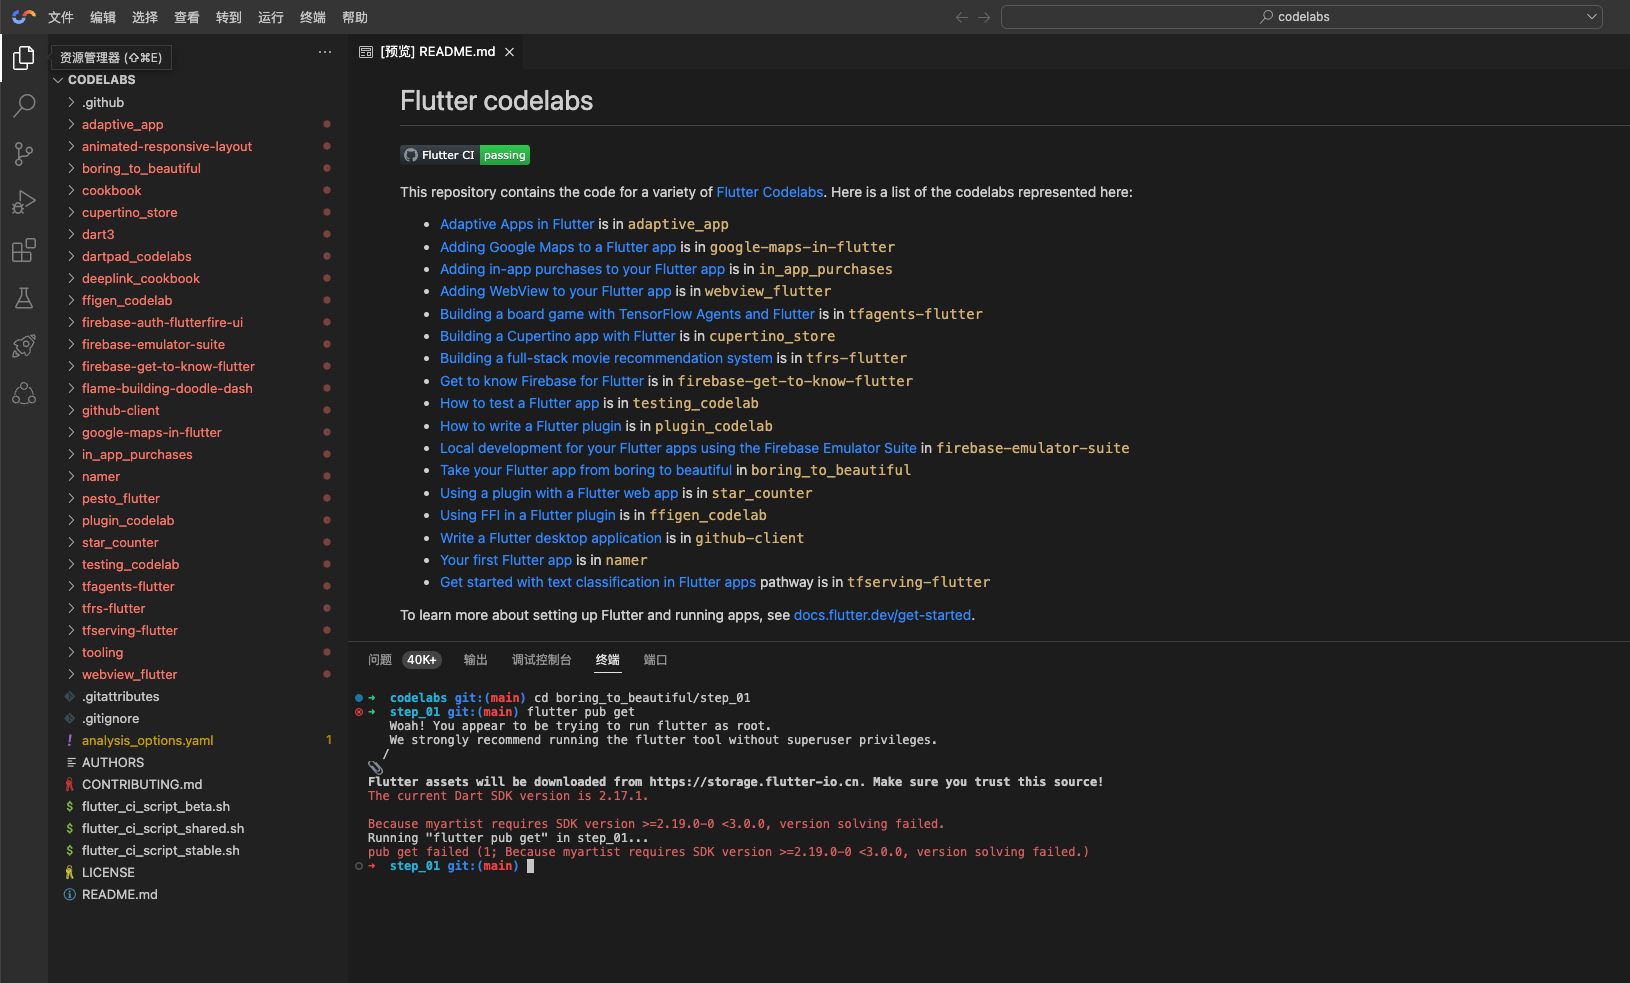Open the 查看 menu
1630x983 pixels.
pyautogui.click(x=187, y=17)
